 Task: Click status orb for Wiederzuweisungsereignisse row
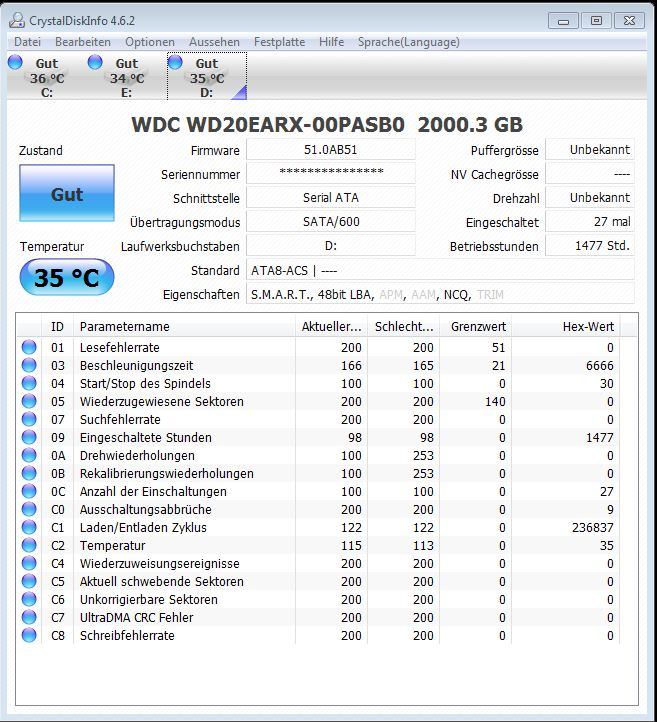pos(29,563)
